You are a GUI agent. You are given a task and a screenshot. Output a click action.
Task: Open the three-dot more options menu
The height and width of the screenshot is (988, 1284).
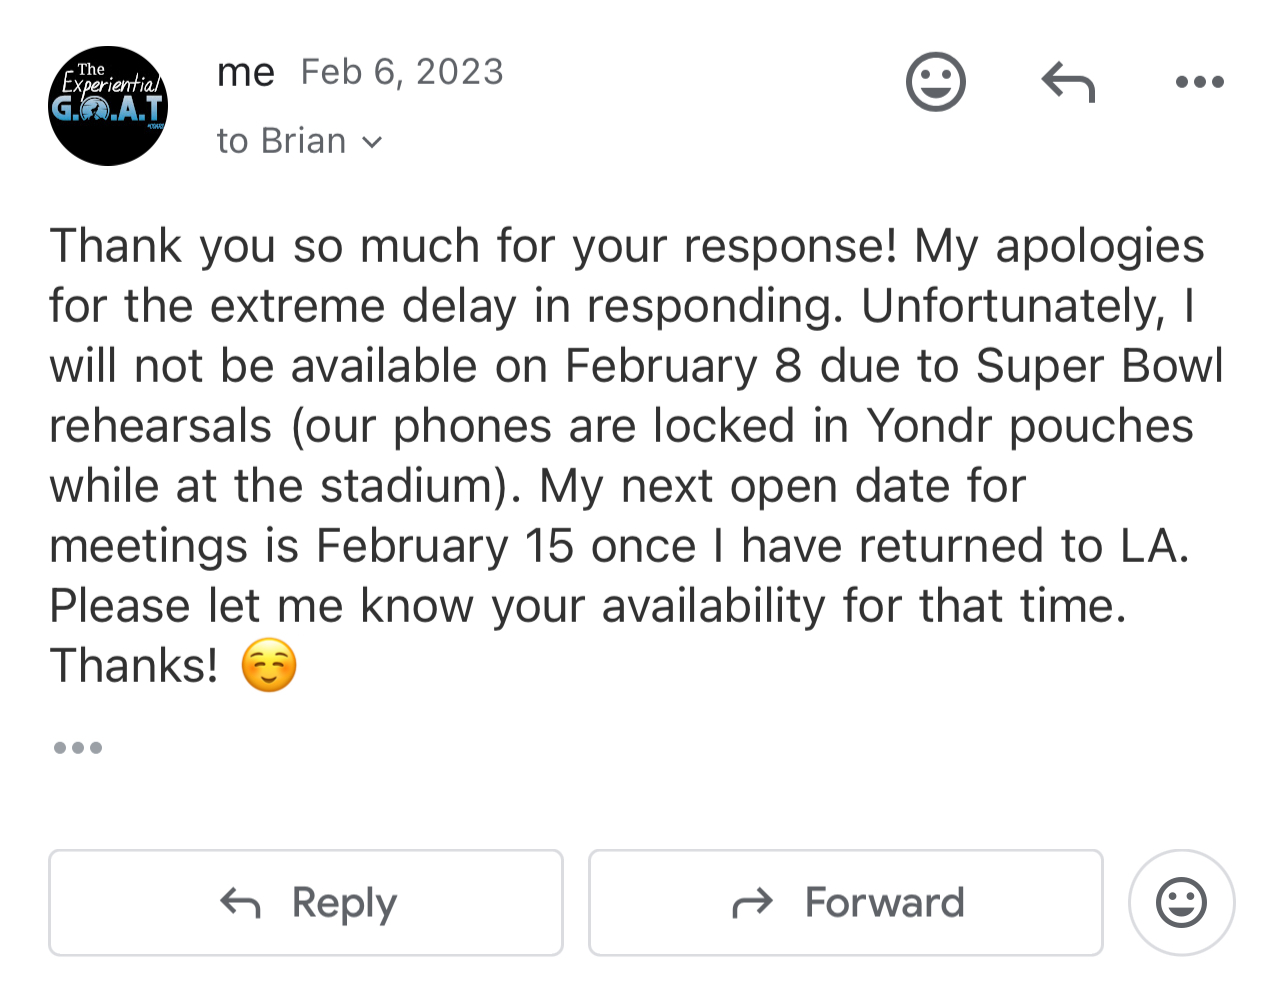click(1199, 82)
